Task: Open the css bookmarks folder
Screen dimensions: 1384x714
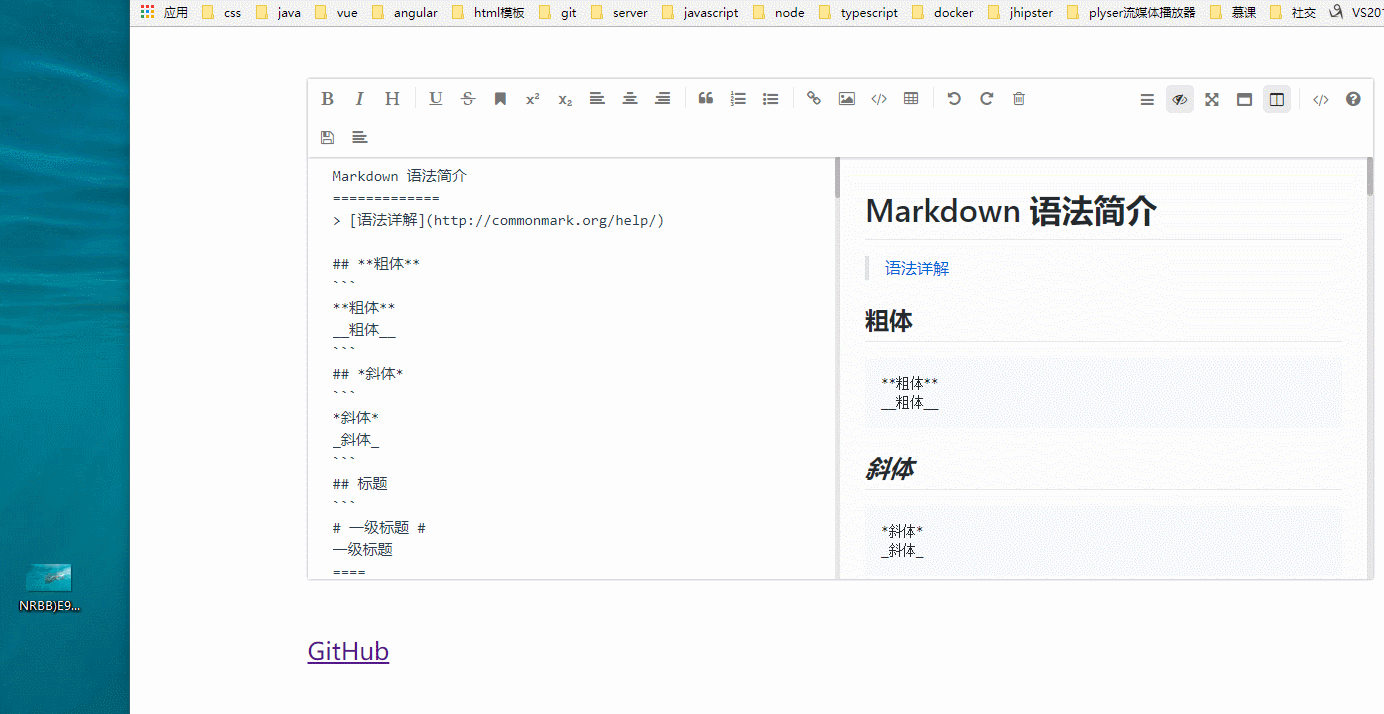Action: [x=221, y=13]
